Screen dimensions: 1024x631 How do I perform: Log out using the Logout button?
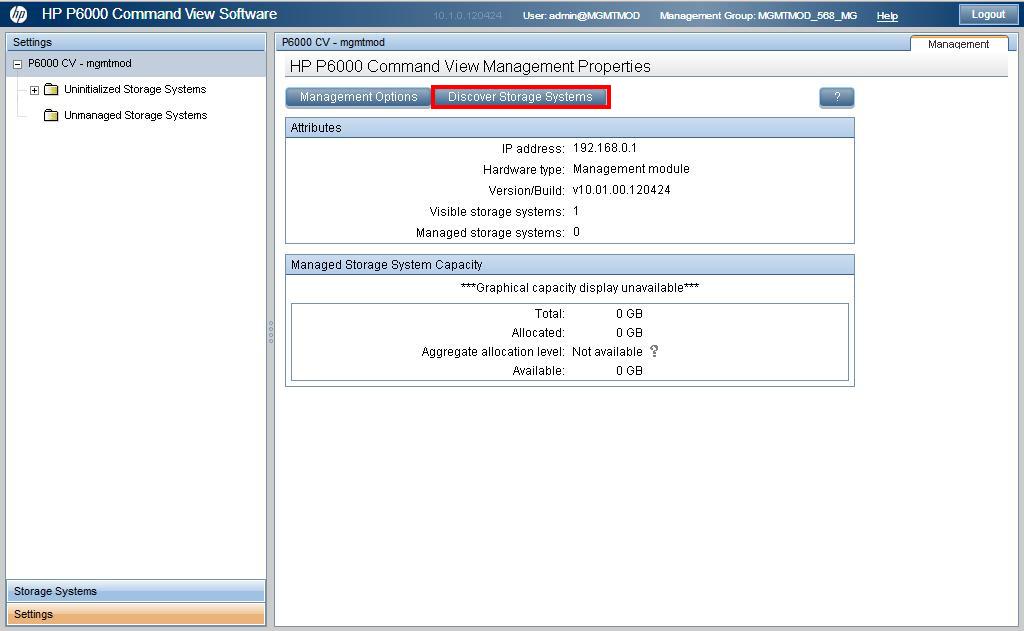pyautogui.click(x=988, y=14)
